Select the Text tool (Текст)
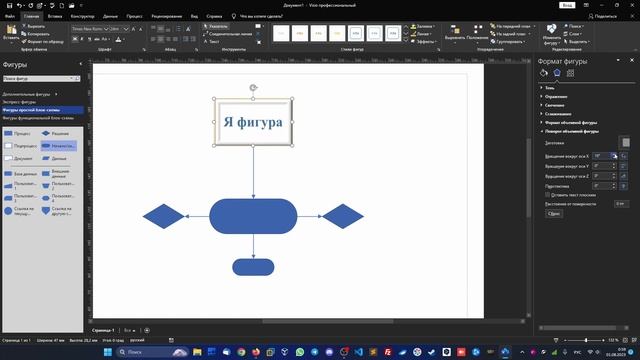The width and height of the screenshot is (640, 360). 211,42
